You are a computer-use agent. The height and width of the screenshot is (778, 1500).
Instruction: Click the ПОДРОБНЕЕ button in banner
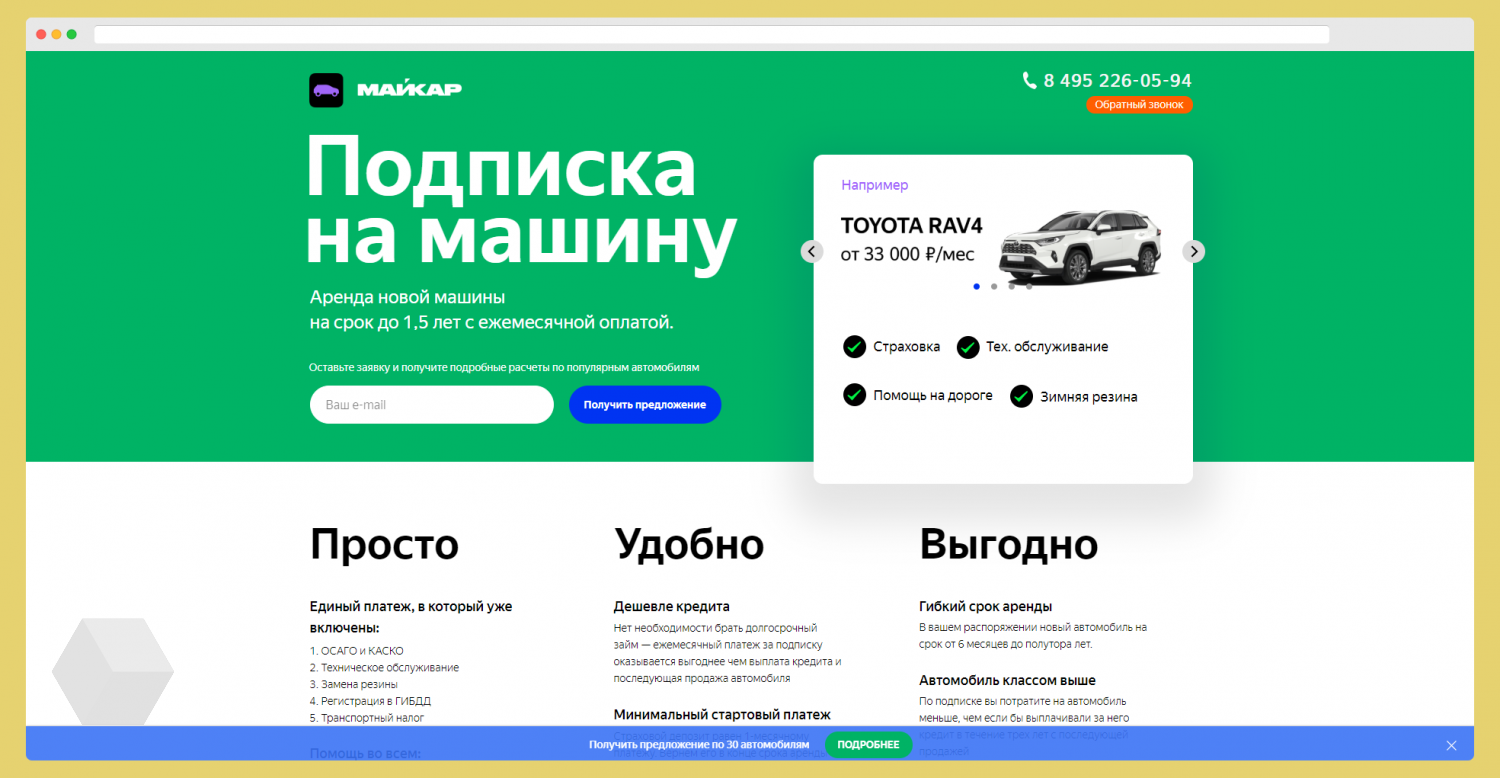868,745
